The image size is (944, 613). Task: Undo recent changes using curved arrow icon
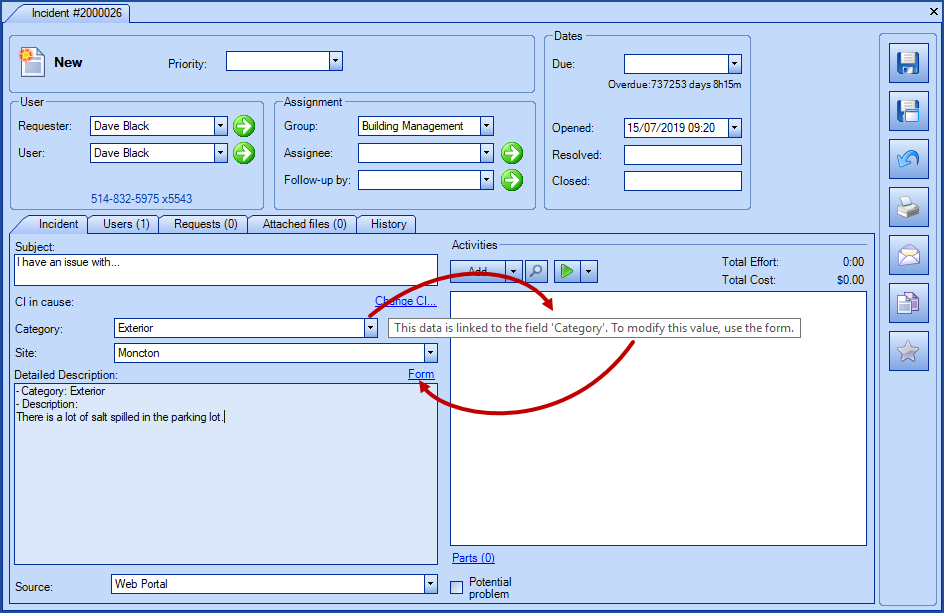pos(908,159)
